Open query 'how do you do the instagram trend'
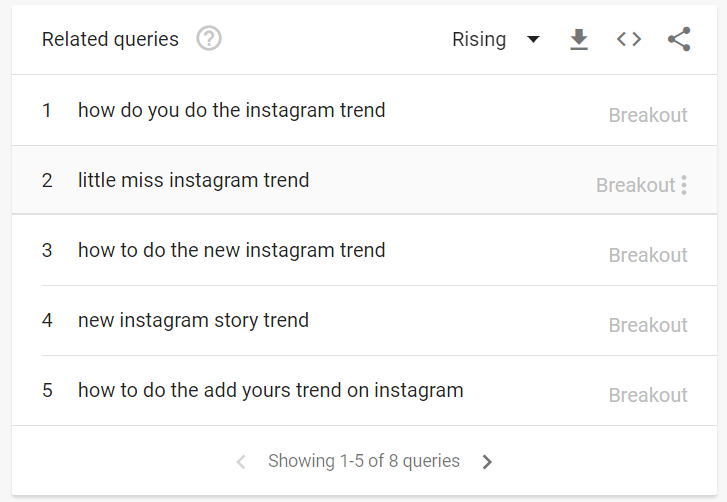This screenshot has width=727, height=502. 231,110
